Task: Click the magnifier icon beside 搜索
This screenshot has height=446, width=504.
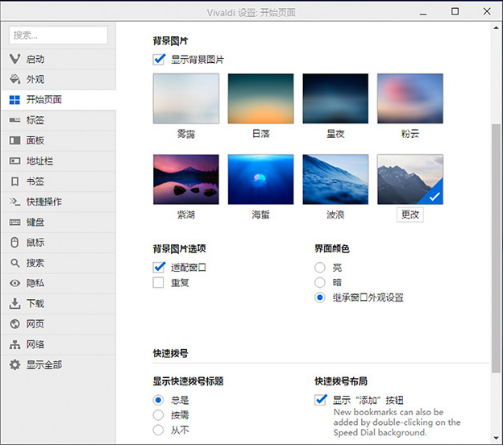Action: [x=15, y=263]
